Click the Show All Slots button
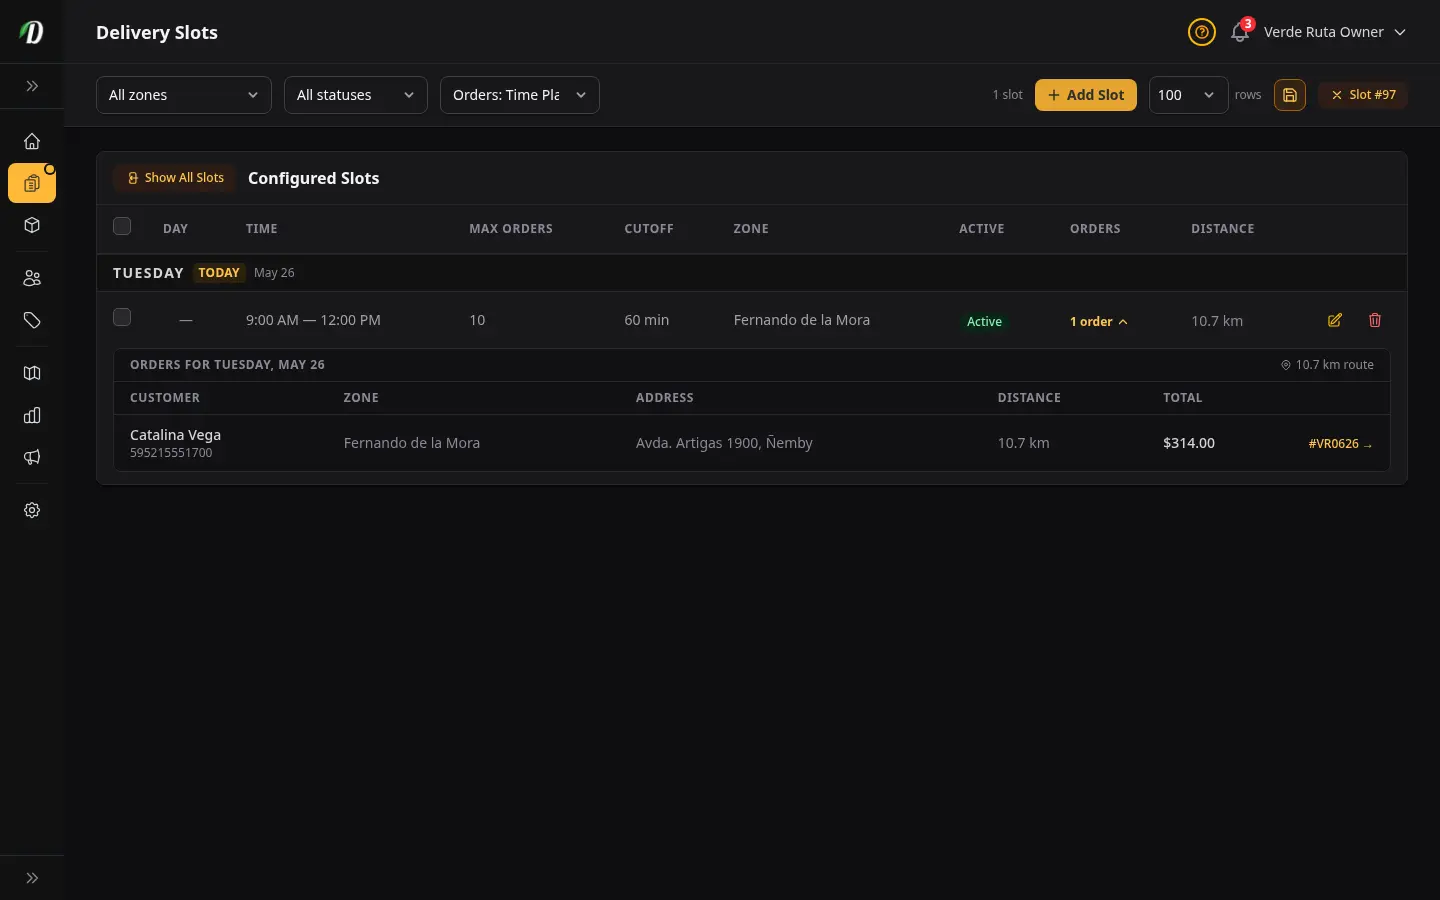The height and width of the screenshot is (900, 1440). pos(175,178)
